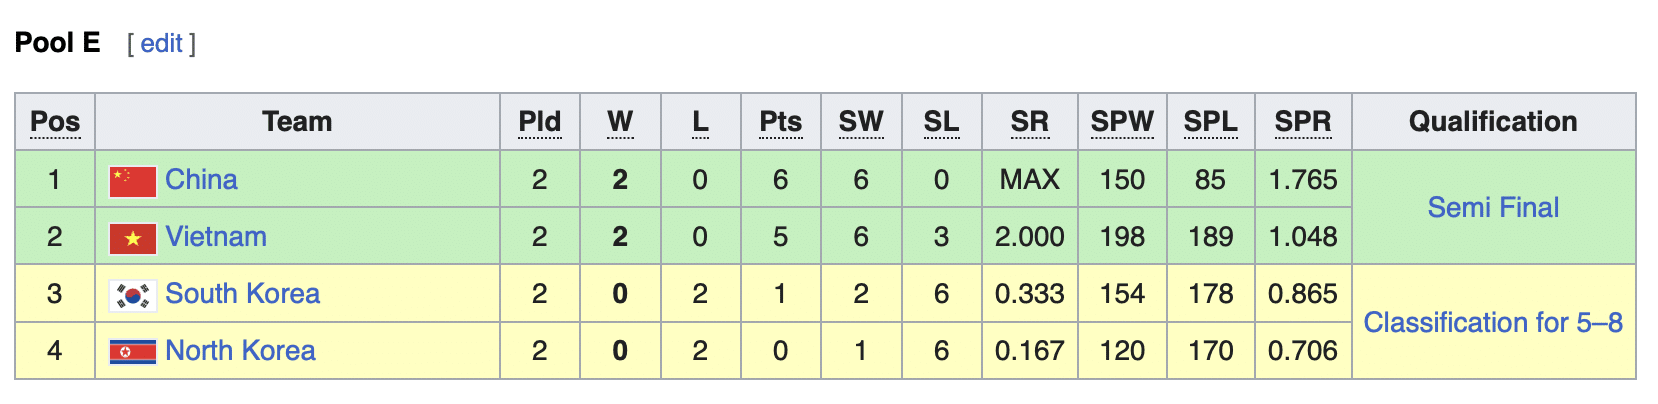
Task: Select China's MAX set ratio cell
Action: (1029, 180)
